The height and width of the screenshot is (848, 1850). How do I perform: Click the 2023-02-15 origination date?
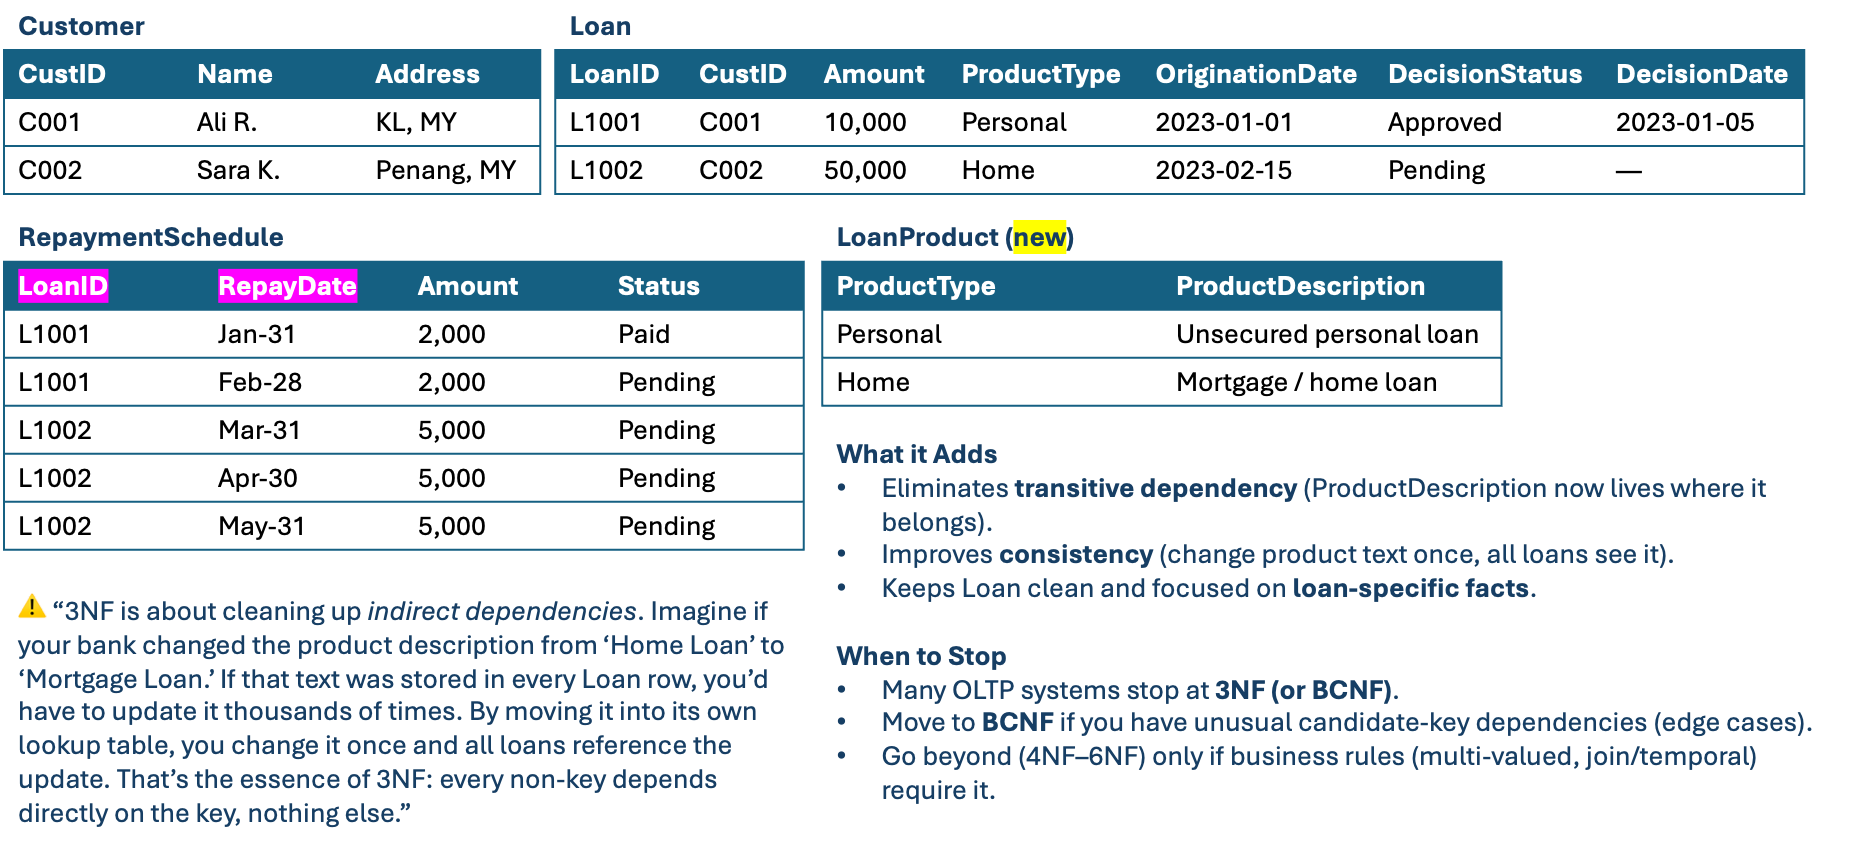point(1224,170)
